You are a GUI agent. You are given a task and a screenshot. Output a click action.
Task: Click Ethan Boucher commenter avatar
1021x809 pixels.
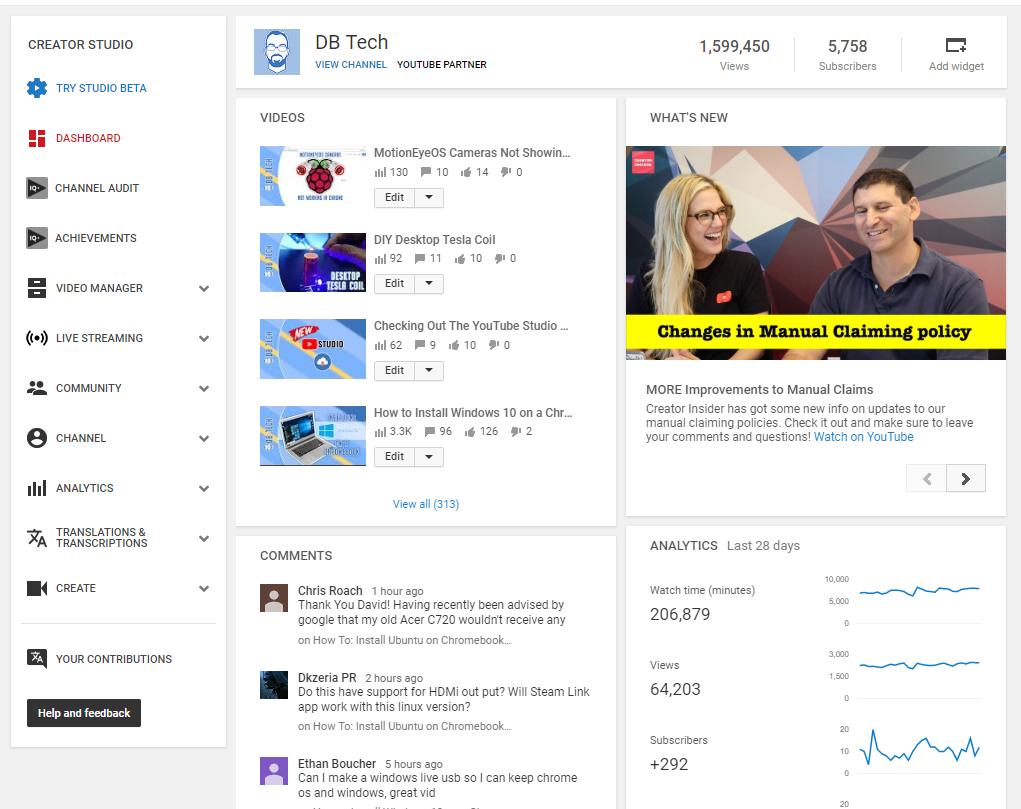(274, 771)
